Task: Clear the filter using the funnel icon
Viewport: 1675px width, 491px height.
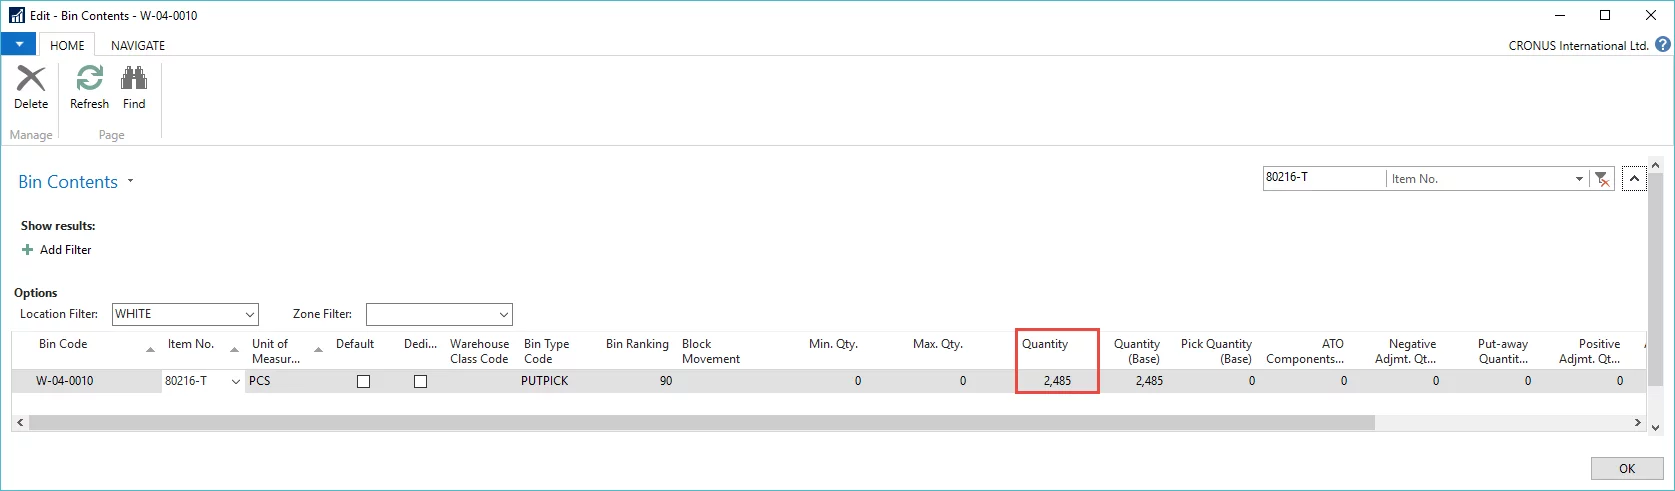Action: 1602,179
